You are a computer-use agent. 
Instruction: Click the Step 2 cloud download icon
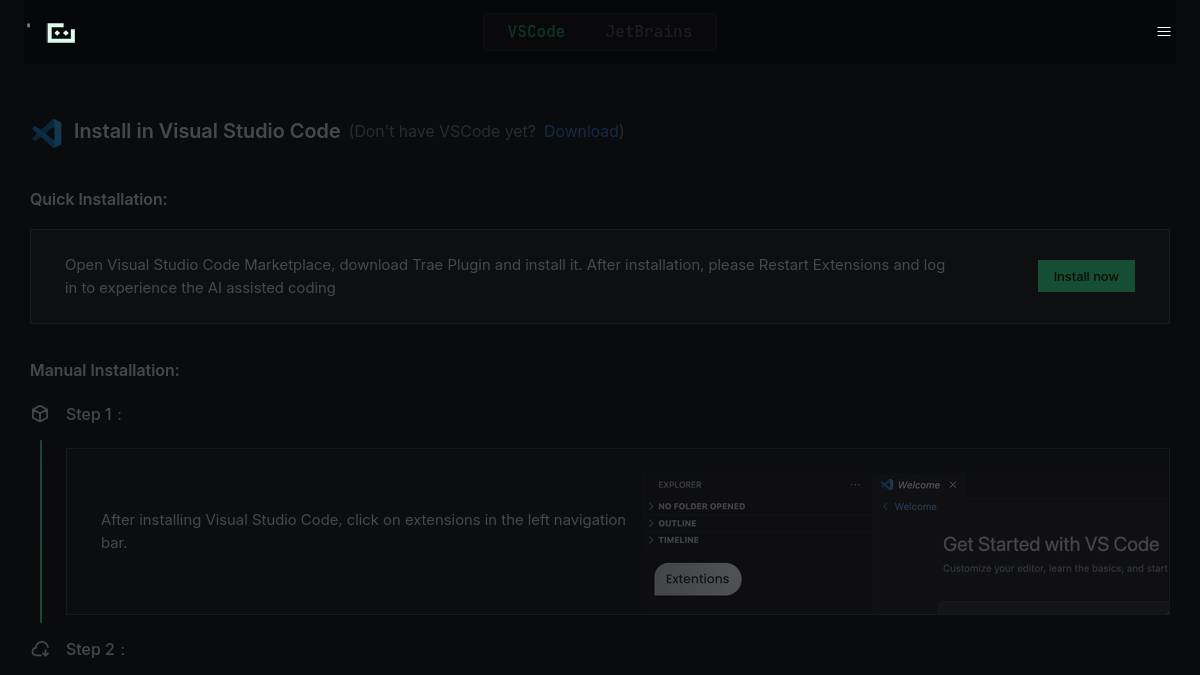(40, 649)
